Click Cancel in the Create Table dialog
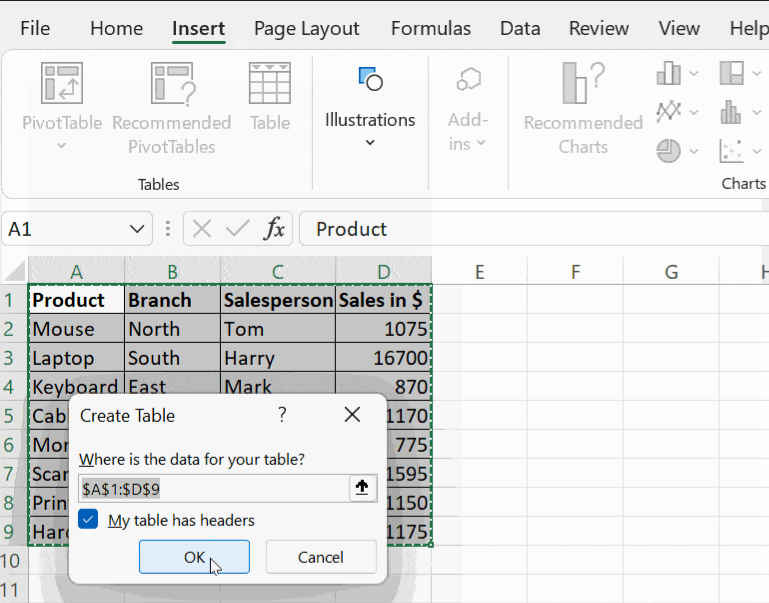This screenshot has height=603, width=769. [321, 557]
